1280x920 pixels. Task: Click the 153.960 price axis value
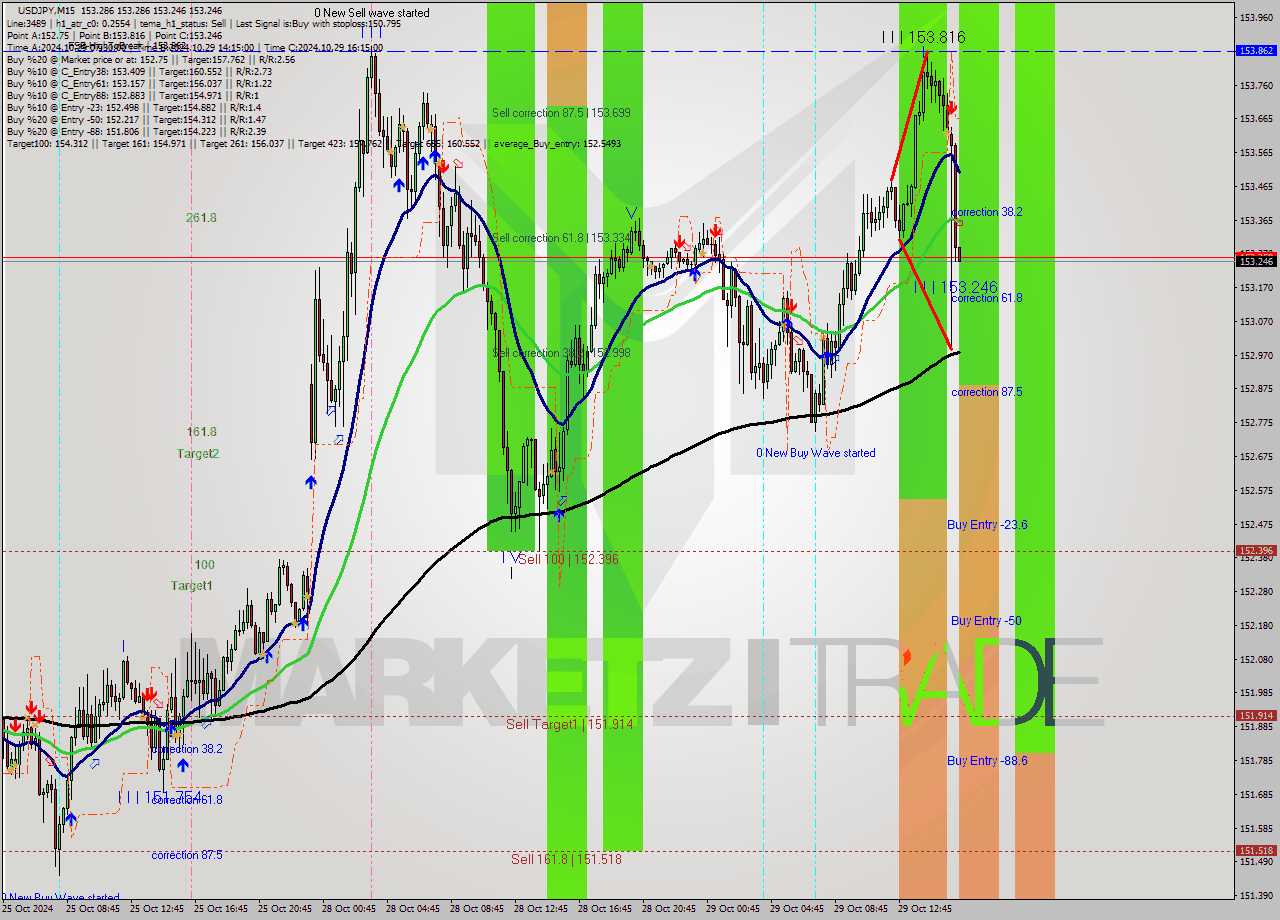[1256, 17]
